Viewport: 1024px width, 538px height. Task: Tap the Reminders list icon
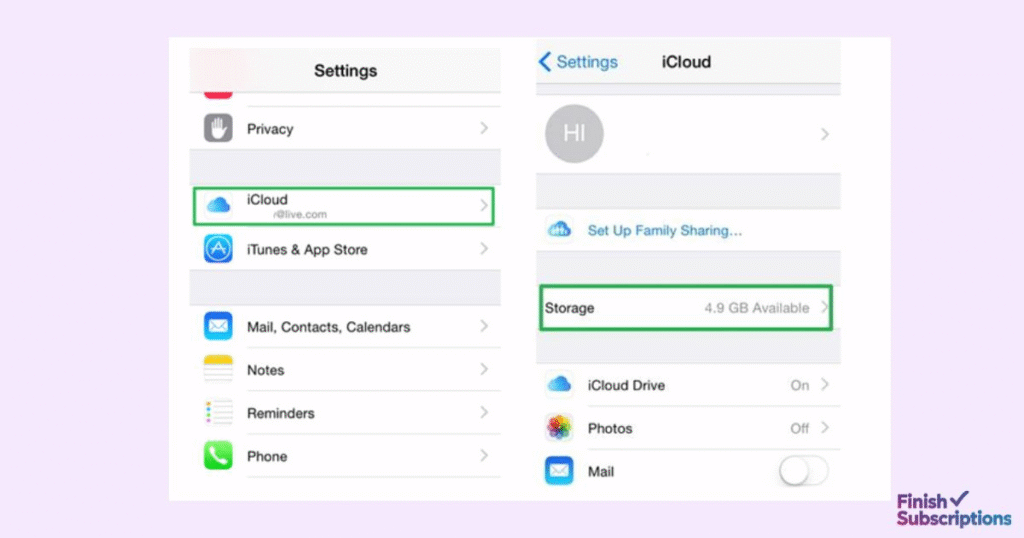[218, 413]
